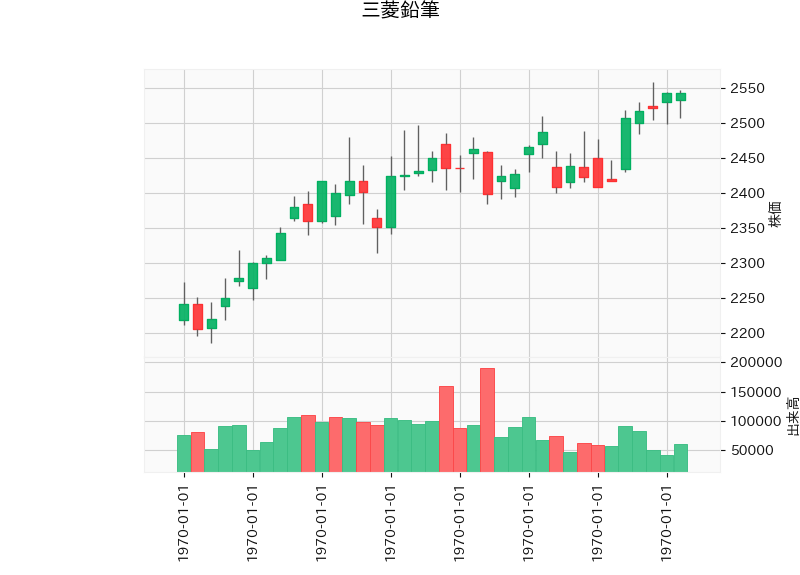
Task: Click the 150000 volume tick label
Action: click(756, 392)
